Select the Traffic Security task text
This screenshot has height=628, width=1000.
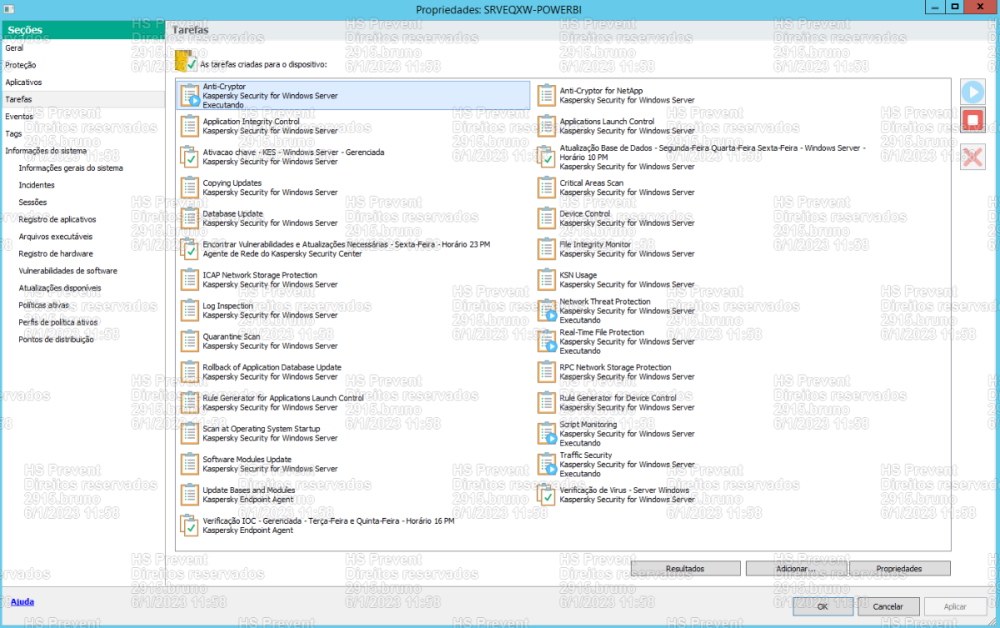[x=585, y=455]
